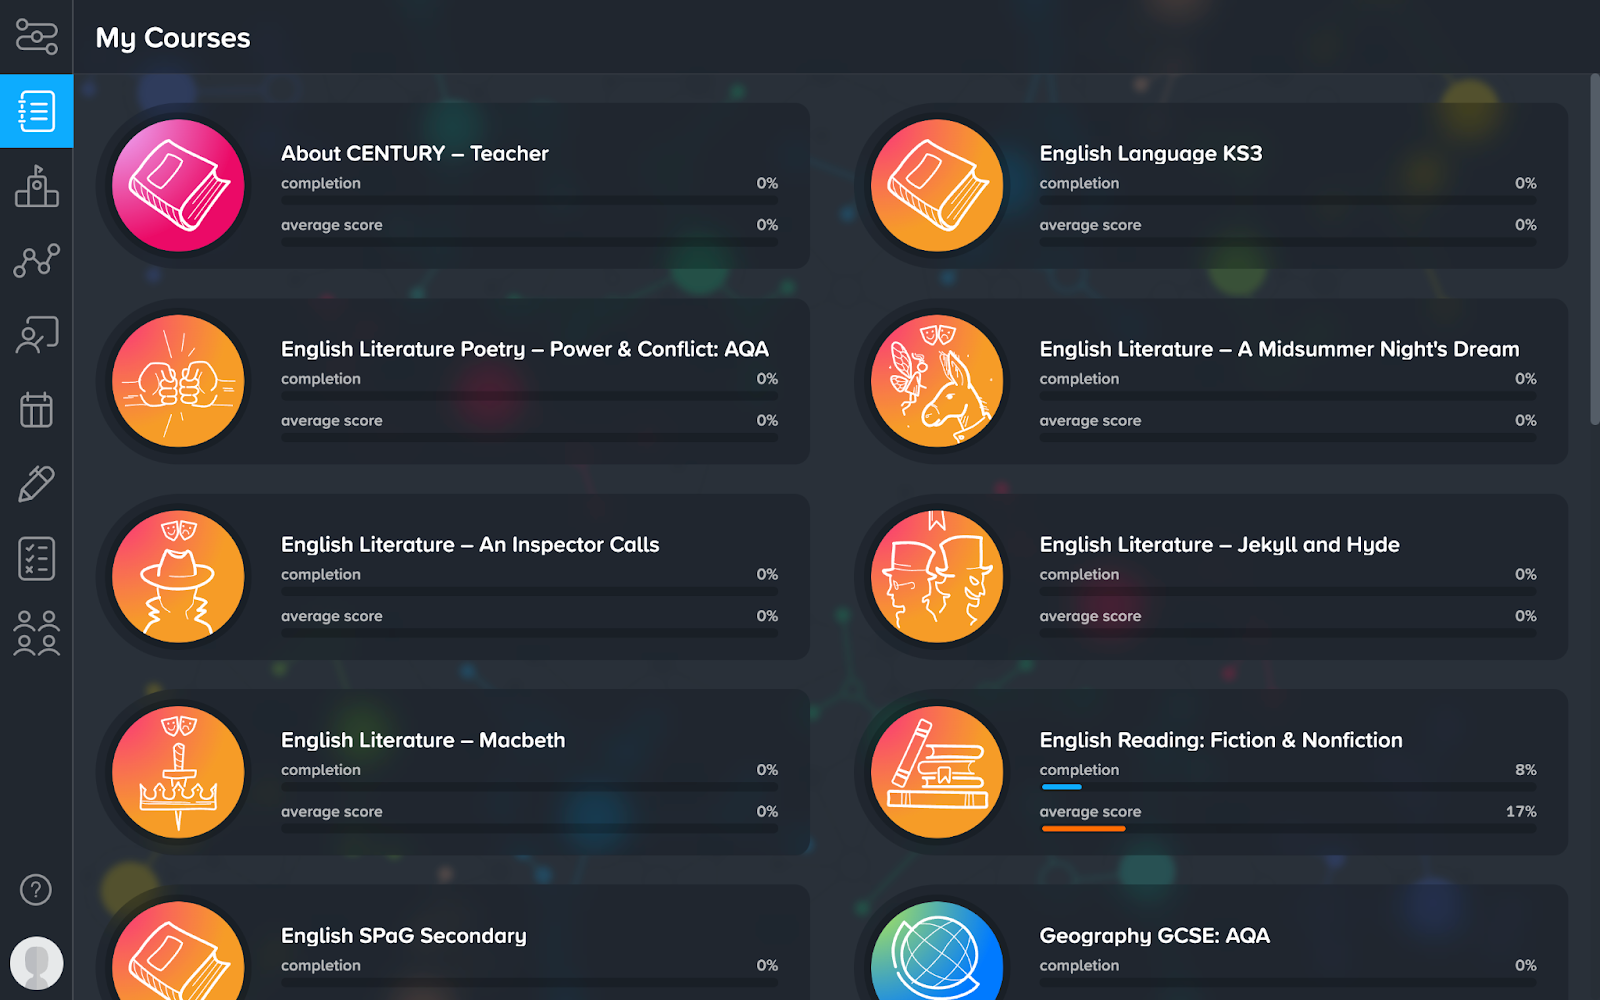Click the Jekyll and Hyde top hats icon
Viewport: 1600px width, 1000px height.
click(x=937, y=576)
